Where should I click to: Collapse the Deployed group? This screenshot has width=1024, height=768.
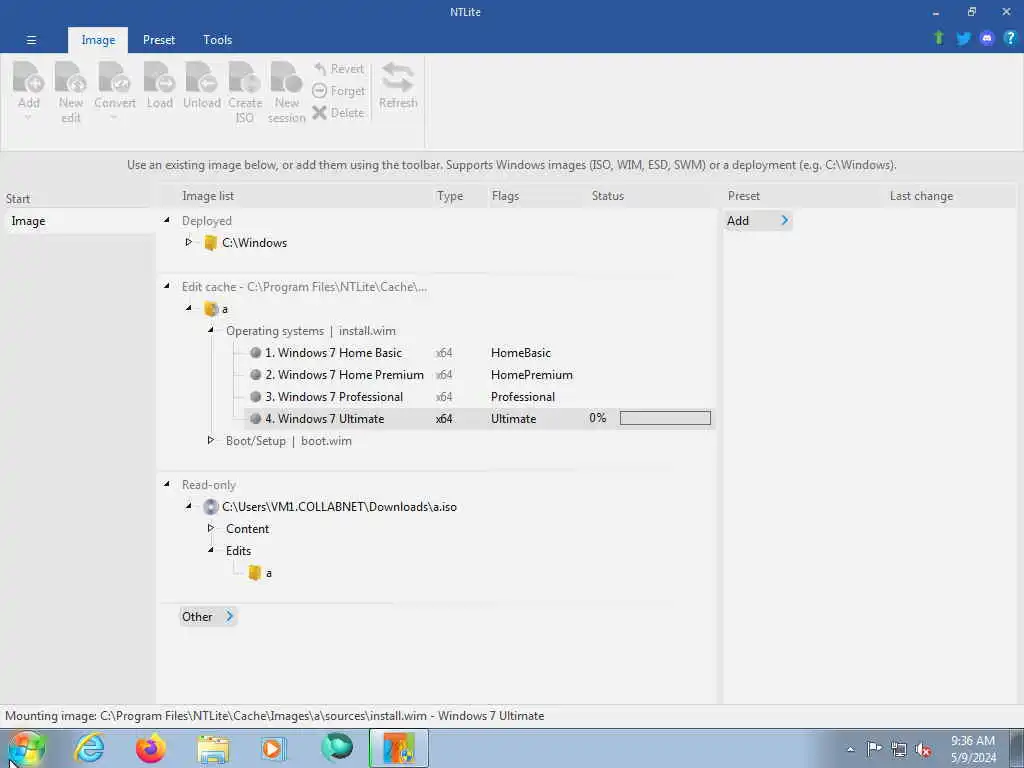(x=167, y=220)
